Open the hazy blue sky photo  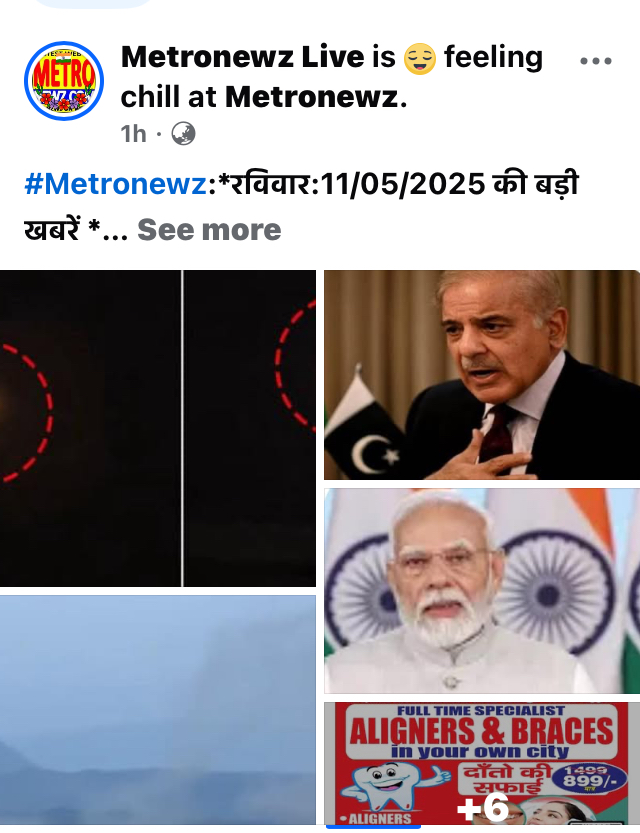158,710
